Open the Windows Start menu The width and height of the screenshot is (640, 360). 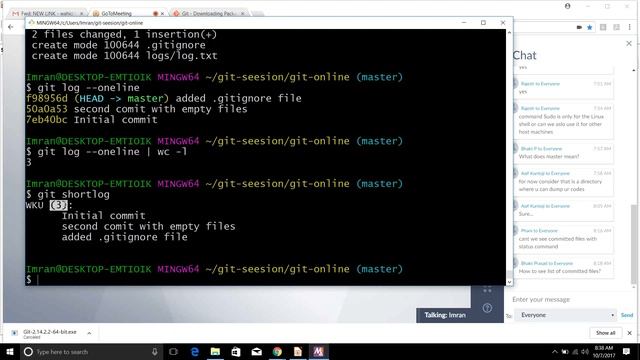9,351
